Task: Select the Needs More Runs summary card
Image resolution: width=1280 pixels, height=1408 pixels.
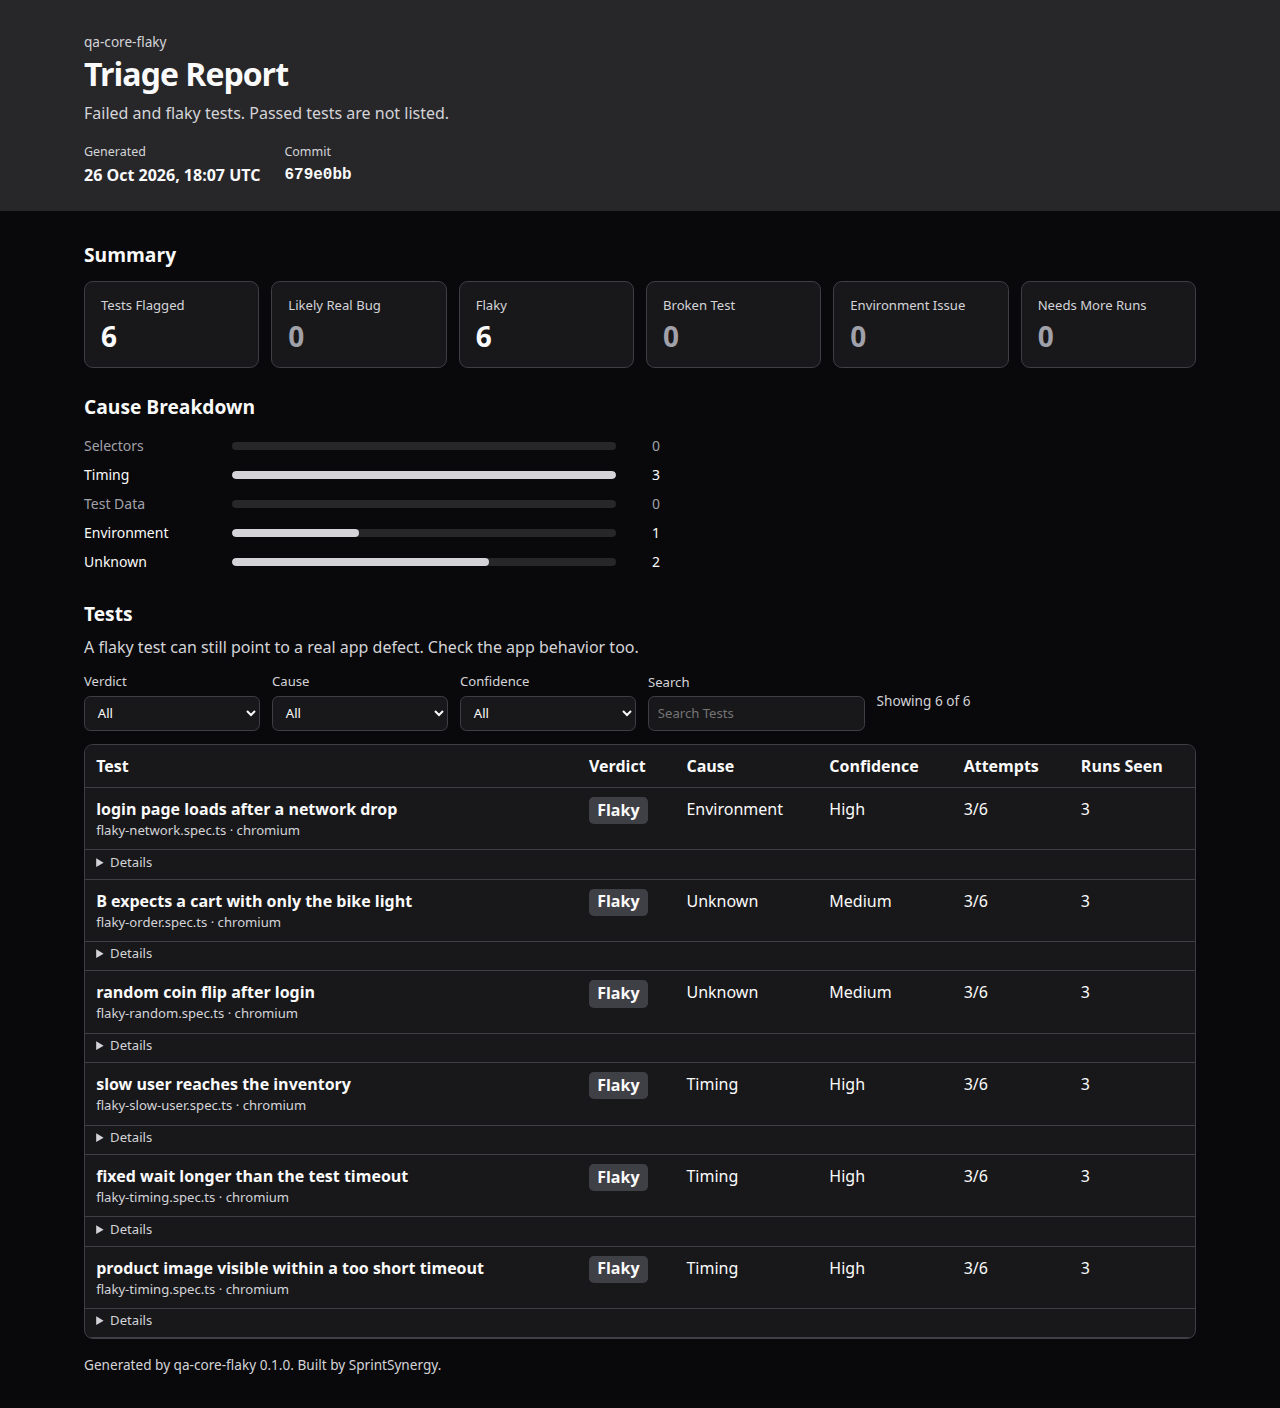Action: (x=1108, y=324)
